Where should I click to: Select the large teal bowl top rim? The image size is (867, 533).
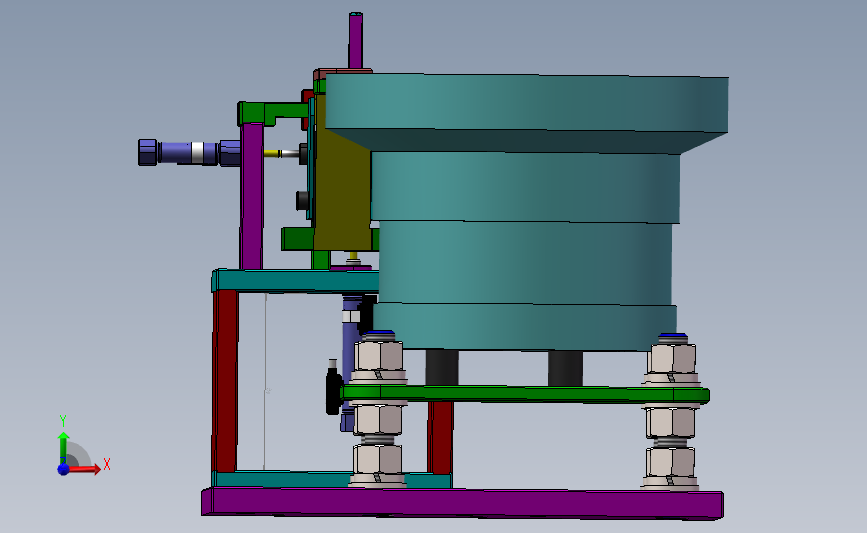(526, 103)
